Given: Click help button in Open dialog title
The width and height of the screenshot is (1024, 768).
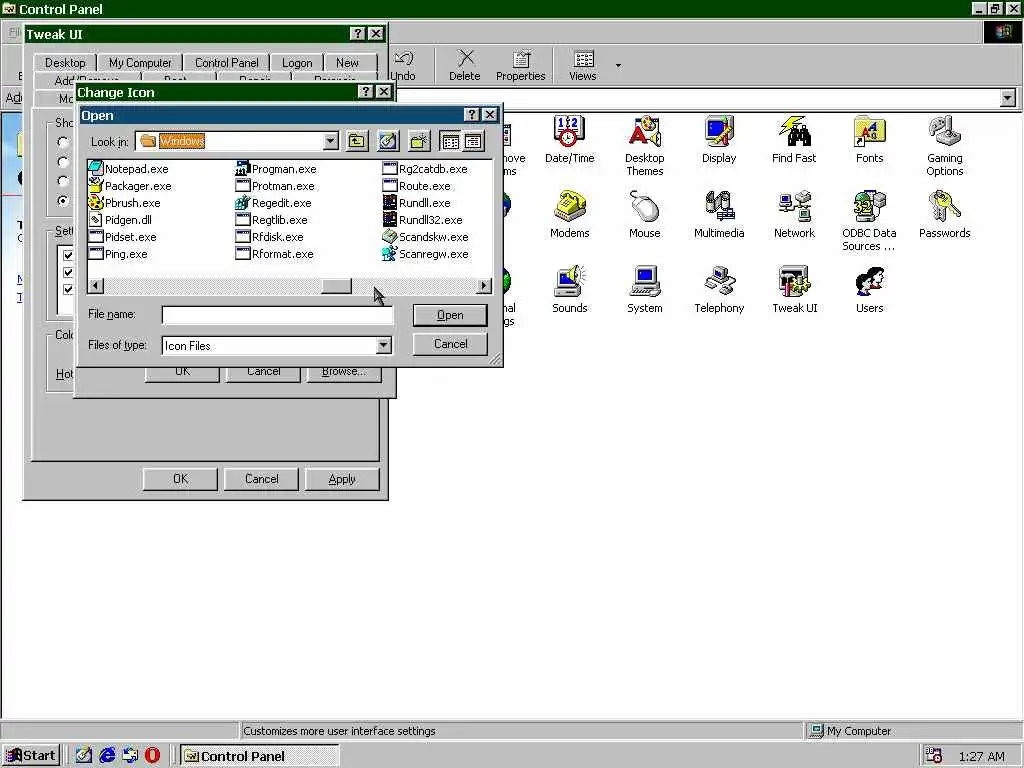Looking at the screenshot, I should [472, 114].
